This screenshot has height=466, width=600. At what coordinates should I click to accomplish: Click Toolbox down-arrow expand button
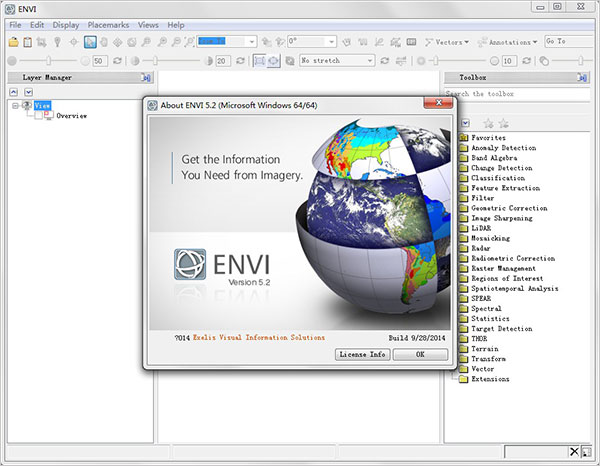tap(465, 123)
